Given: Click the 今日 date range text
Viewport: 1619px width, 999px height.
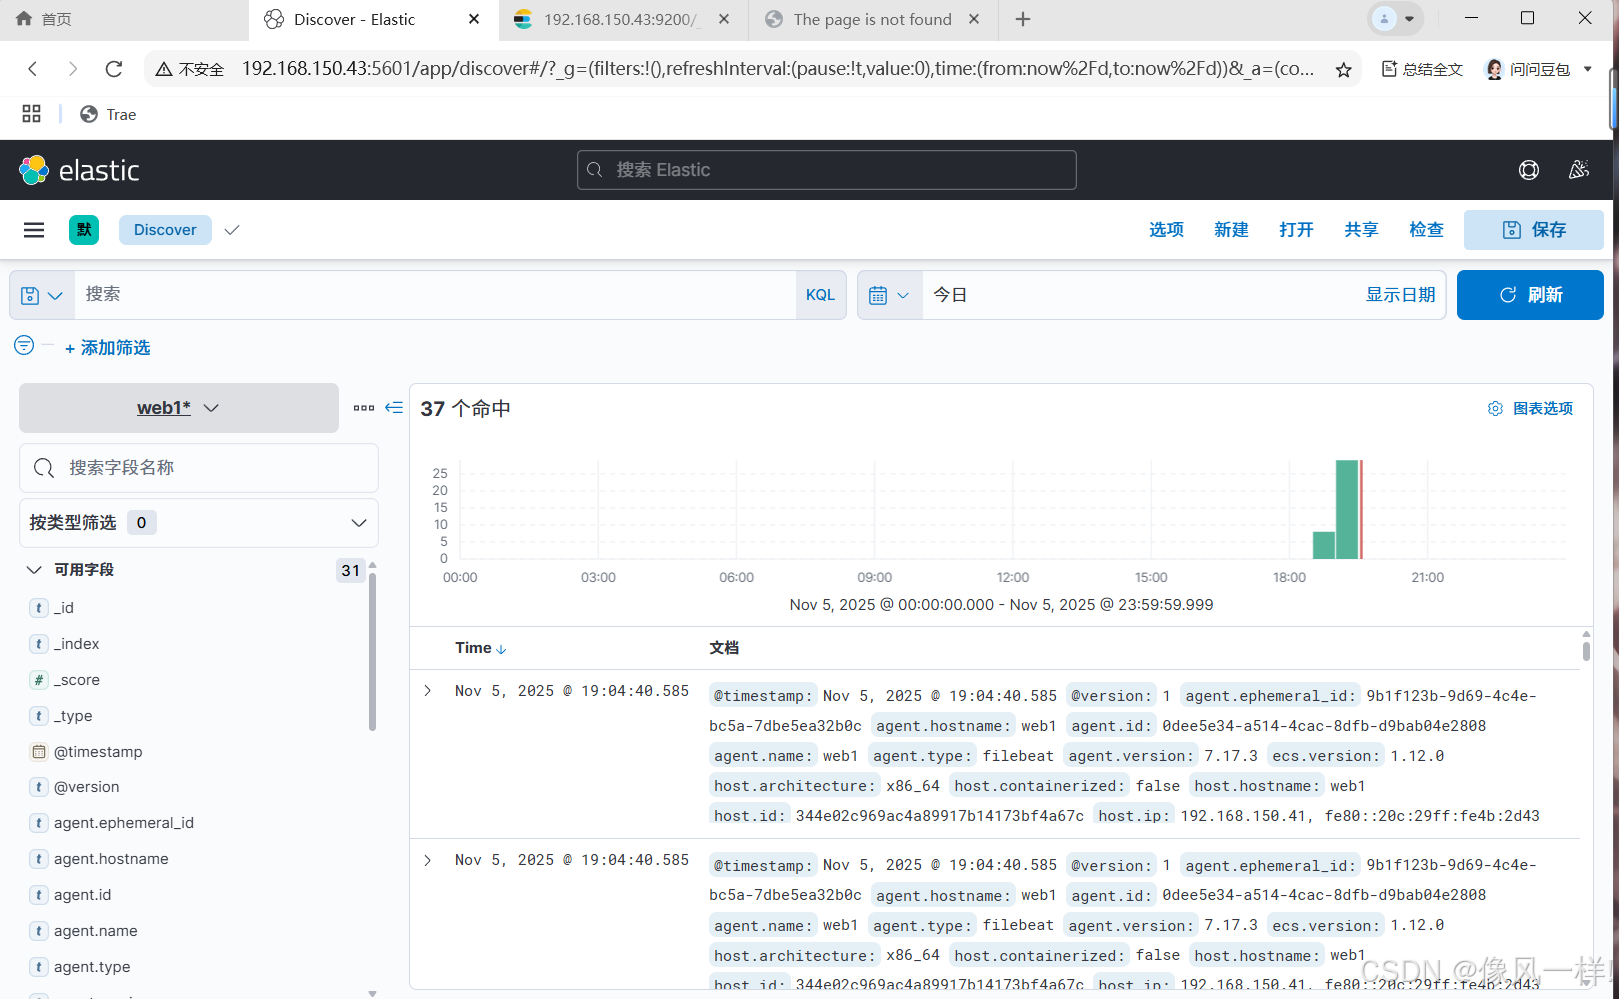Looking at the screenshot, I should (x=950, y=295).
